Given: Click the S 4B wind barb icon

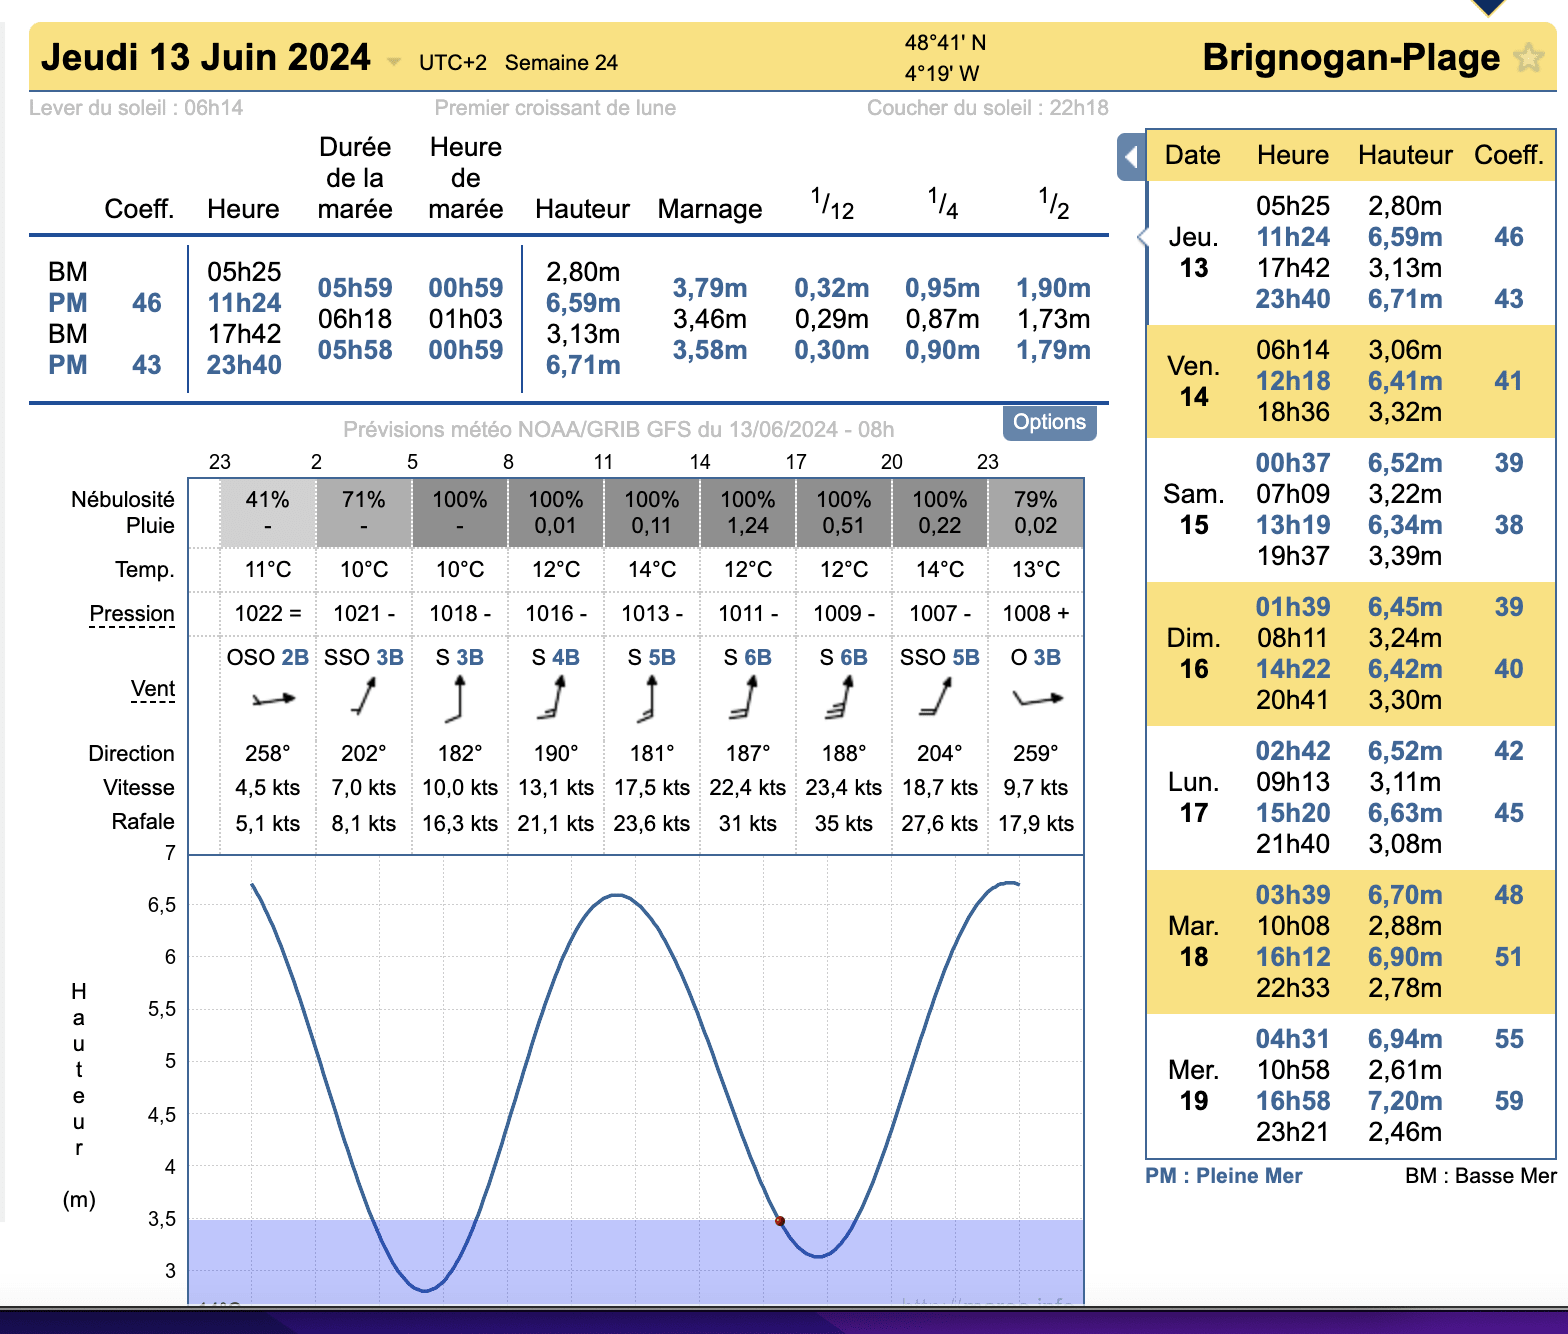Looking at the screenshot, I should tap(552, 698).
